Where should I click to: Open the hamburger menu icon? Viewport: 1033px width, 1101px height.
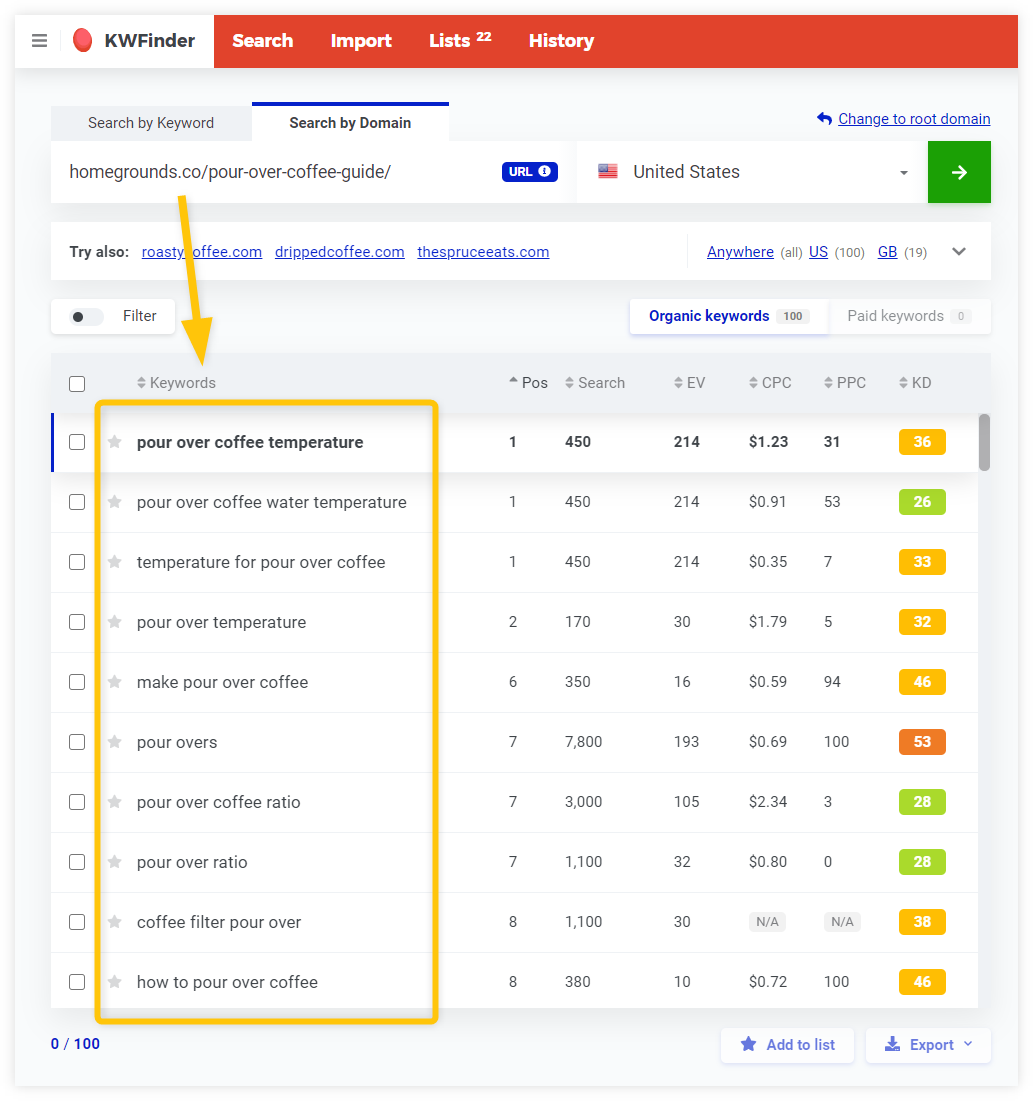coord(39,41)
